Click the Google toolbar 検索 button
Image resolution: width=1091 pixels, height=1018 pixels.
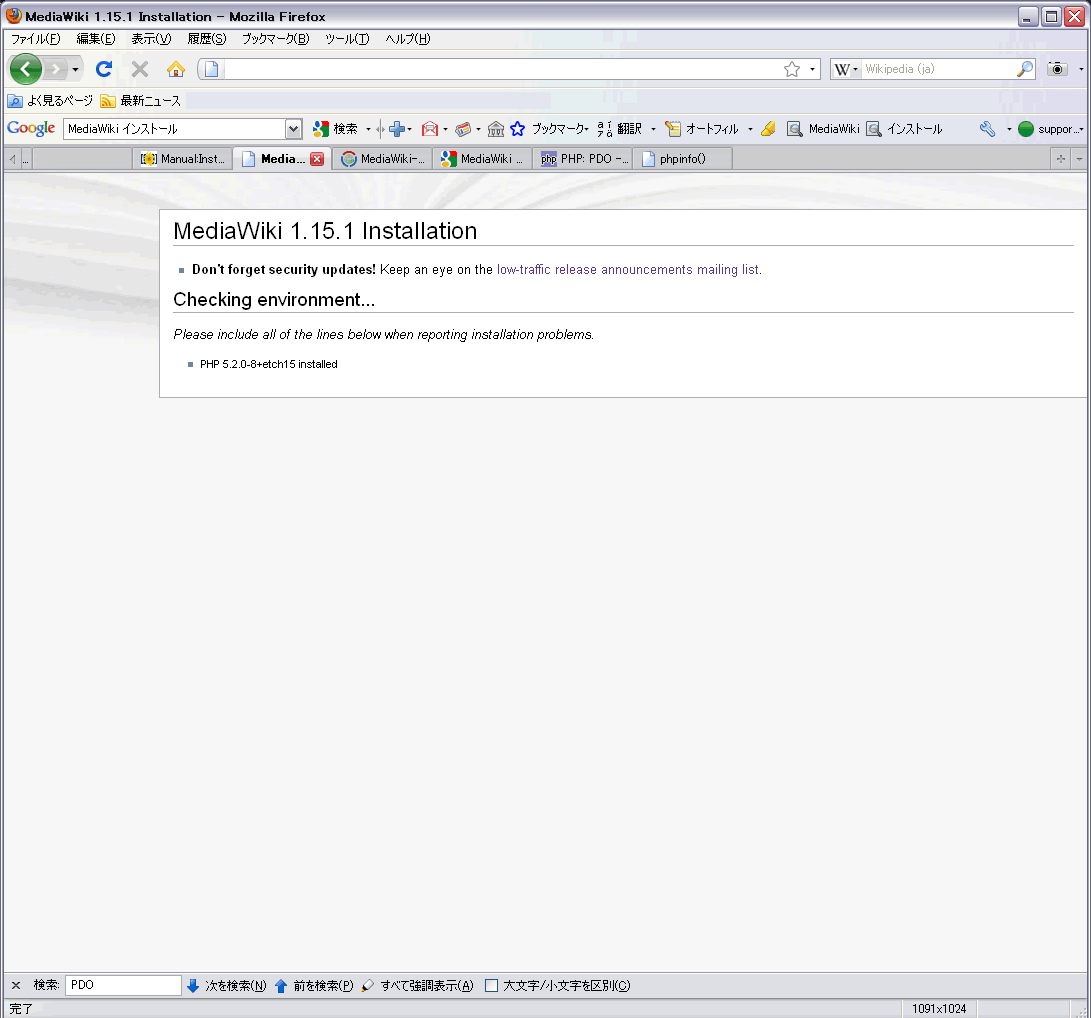click(x=335, y=129)
